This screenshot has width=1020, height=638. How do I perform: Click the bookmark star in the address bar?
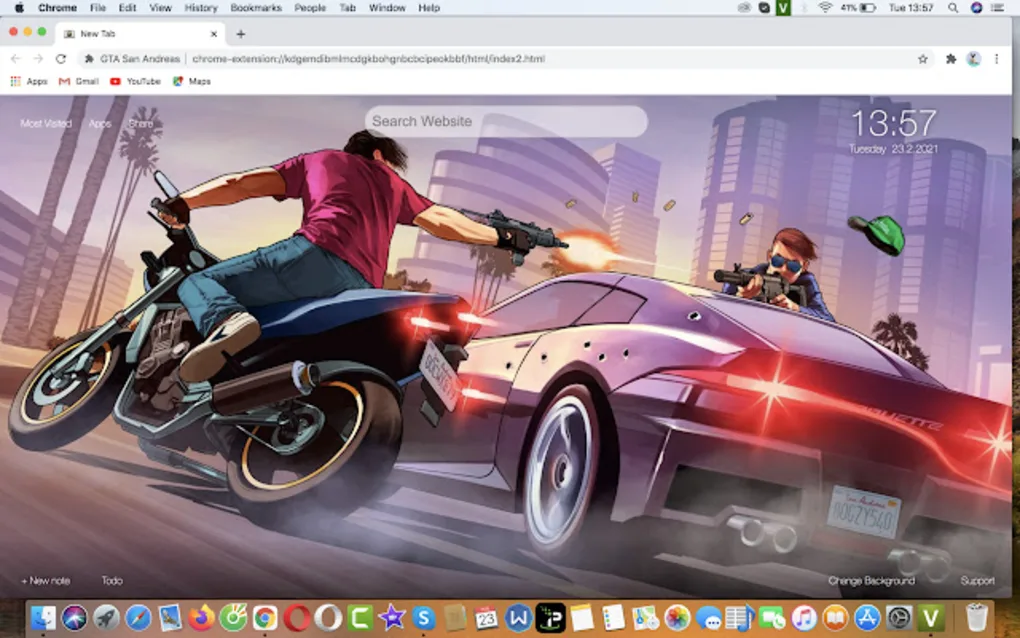[x=921, y=58]
